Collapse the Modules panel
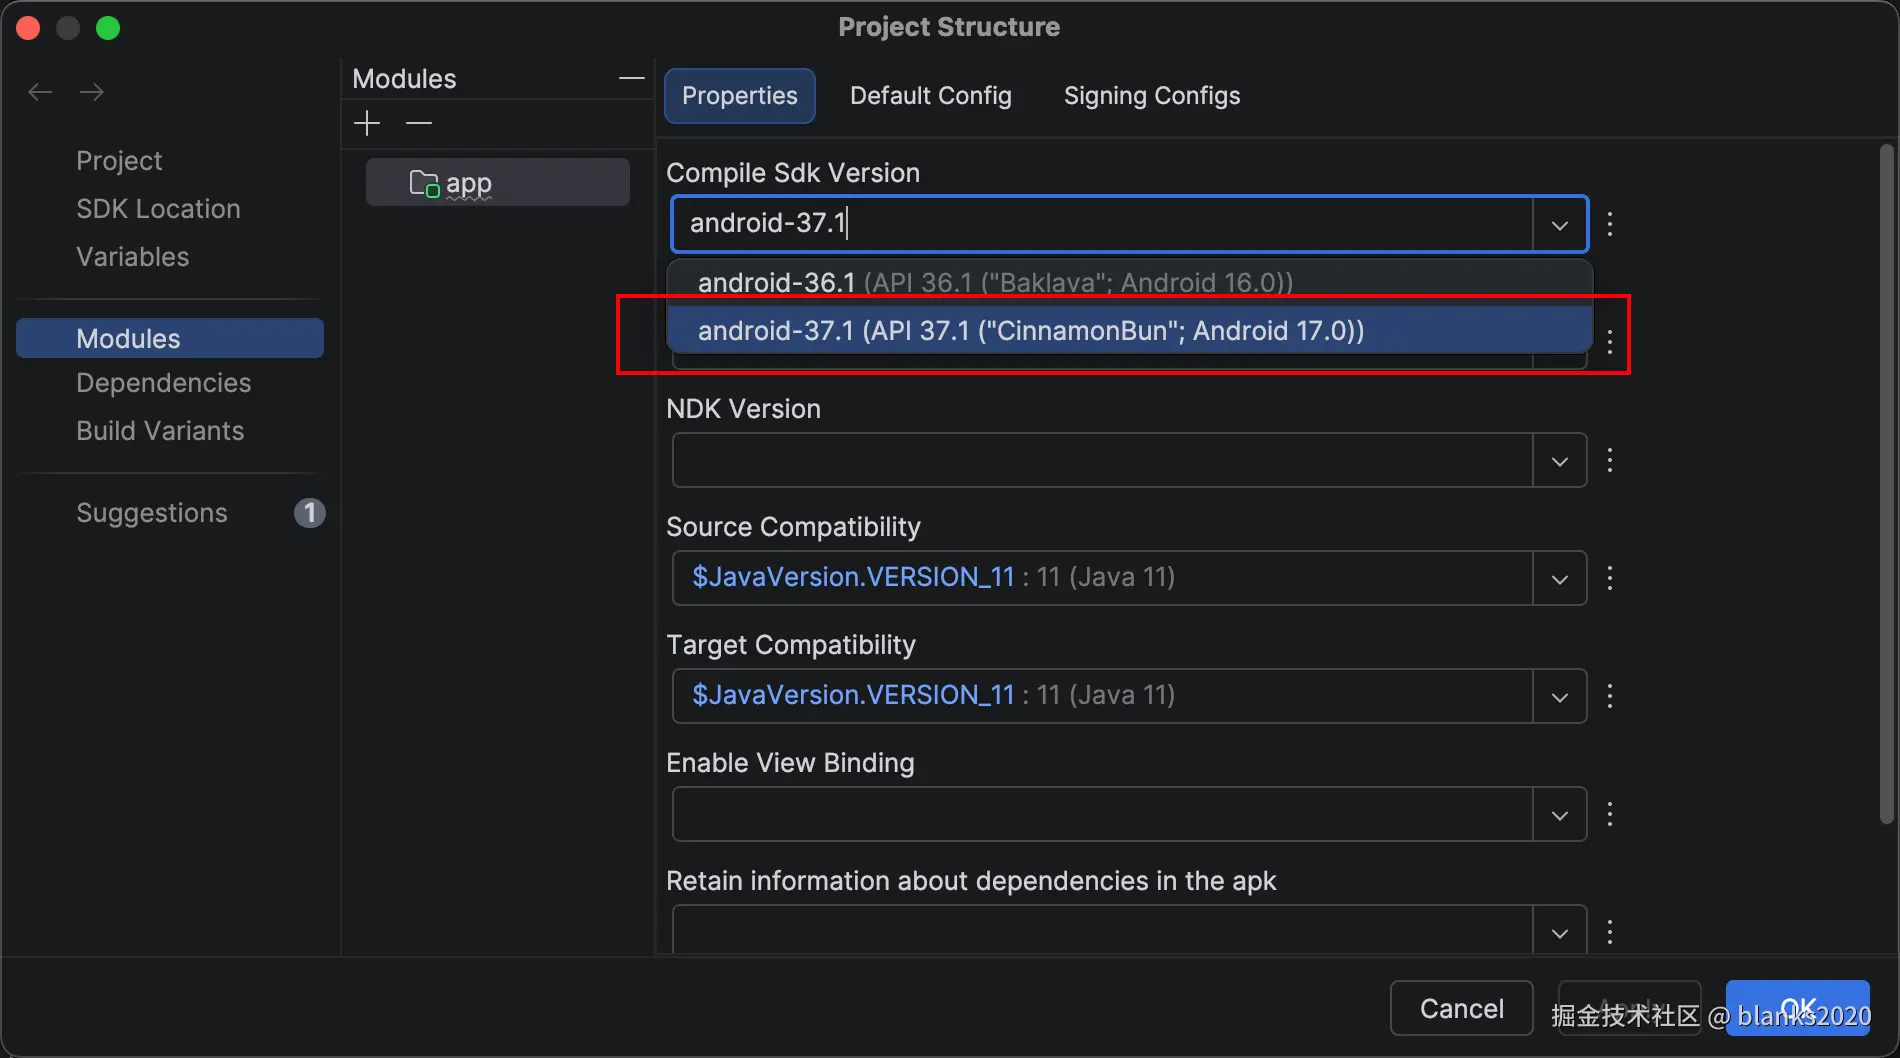1900x1058 pixels. coord(631,78)
